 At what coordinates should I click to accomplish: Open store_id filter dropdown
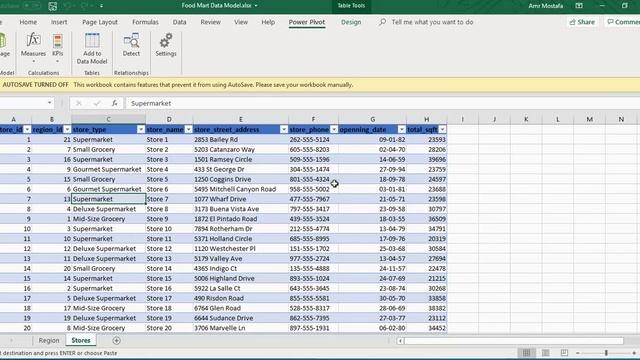point(27,129)
